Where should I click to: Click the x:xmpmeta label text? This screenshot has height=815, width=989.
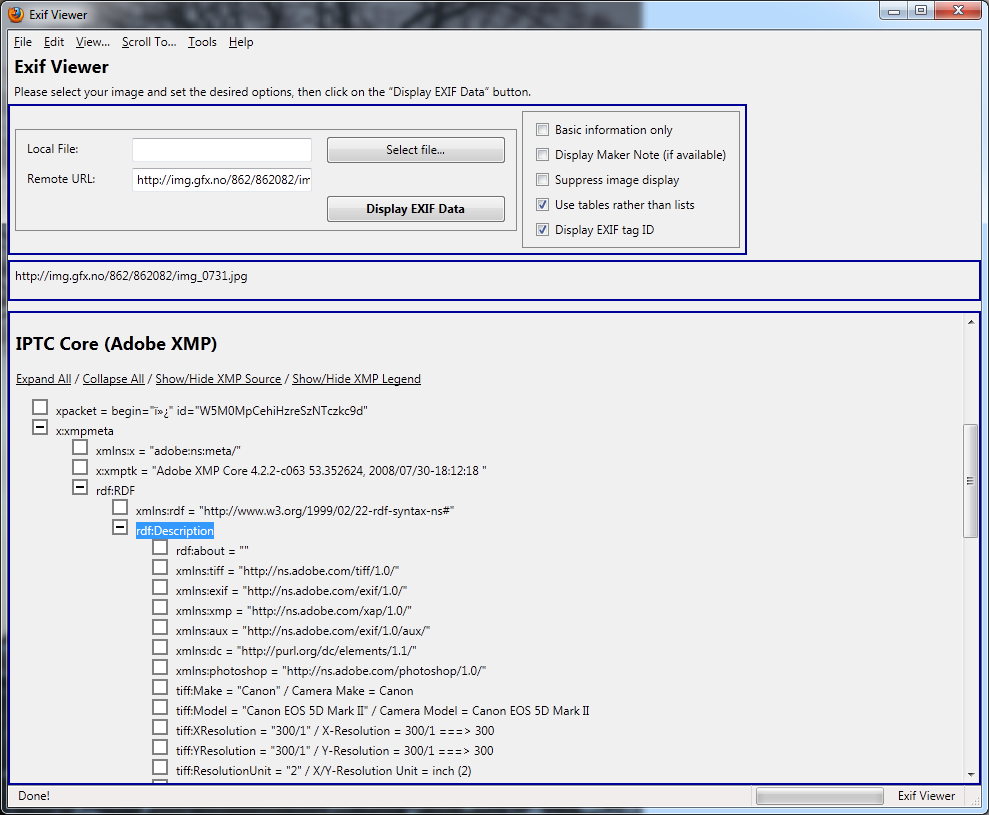[85, 431]
